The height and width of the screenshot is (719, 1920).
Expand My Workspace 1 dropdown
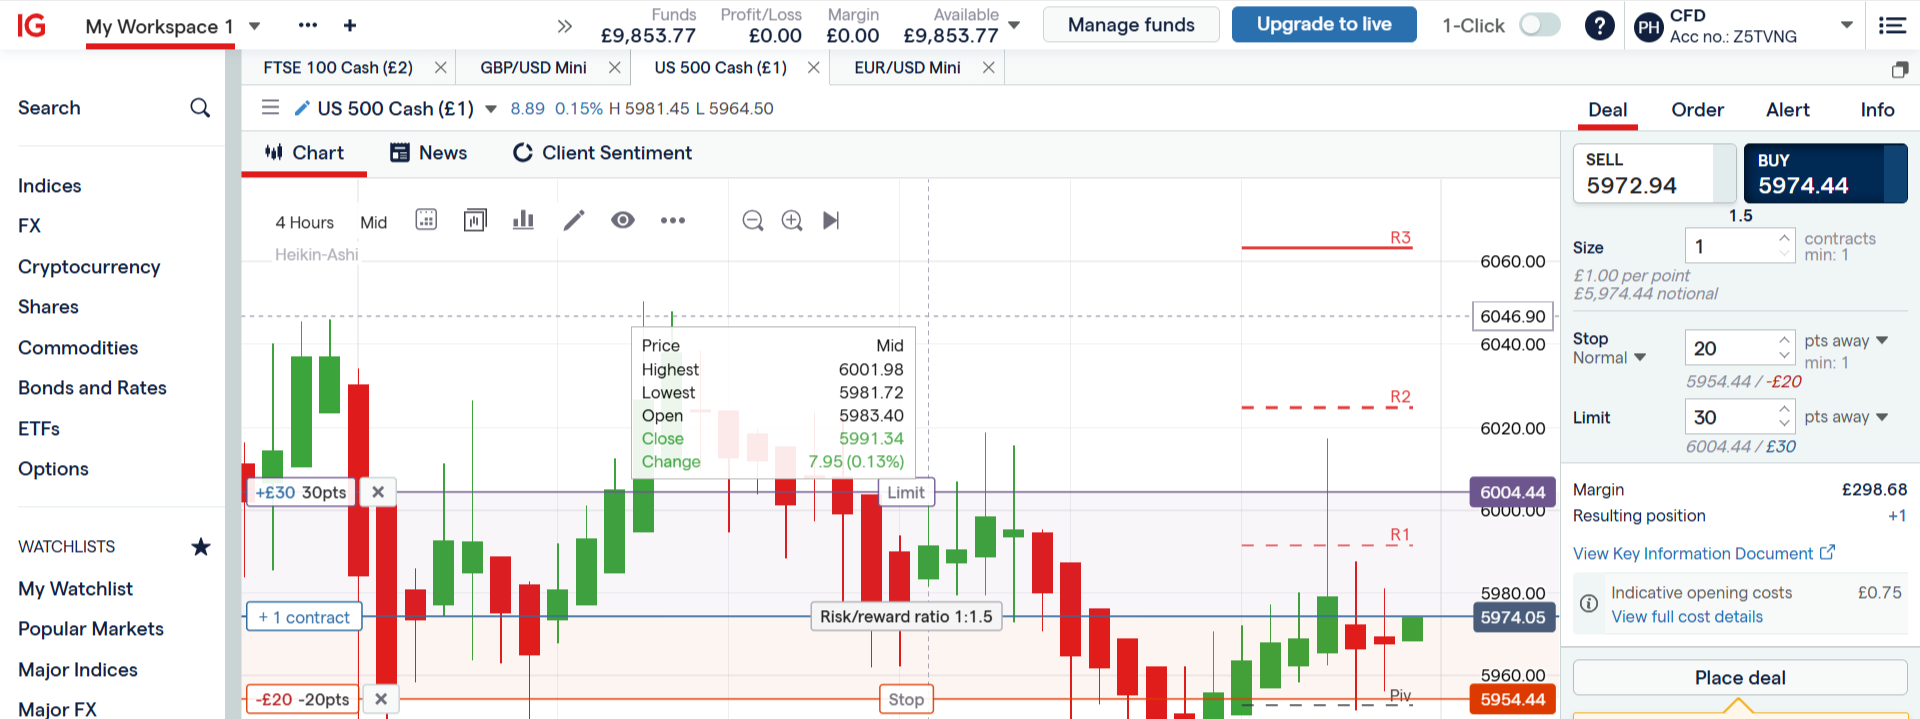tap(255, 26)
